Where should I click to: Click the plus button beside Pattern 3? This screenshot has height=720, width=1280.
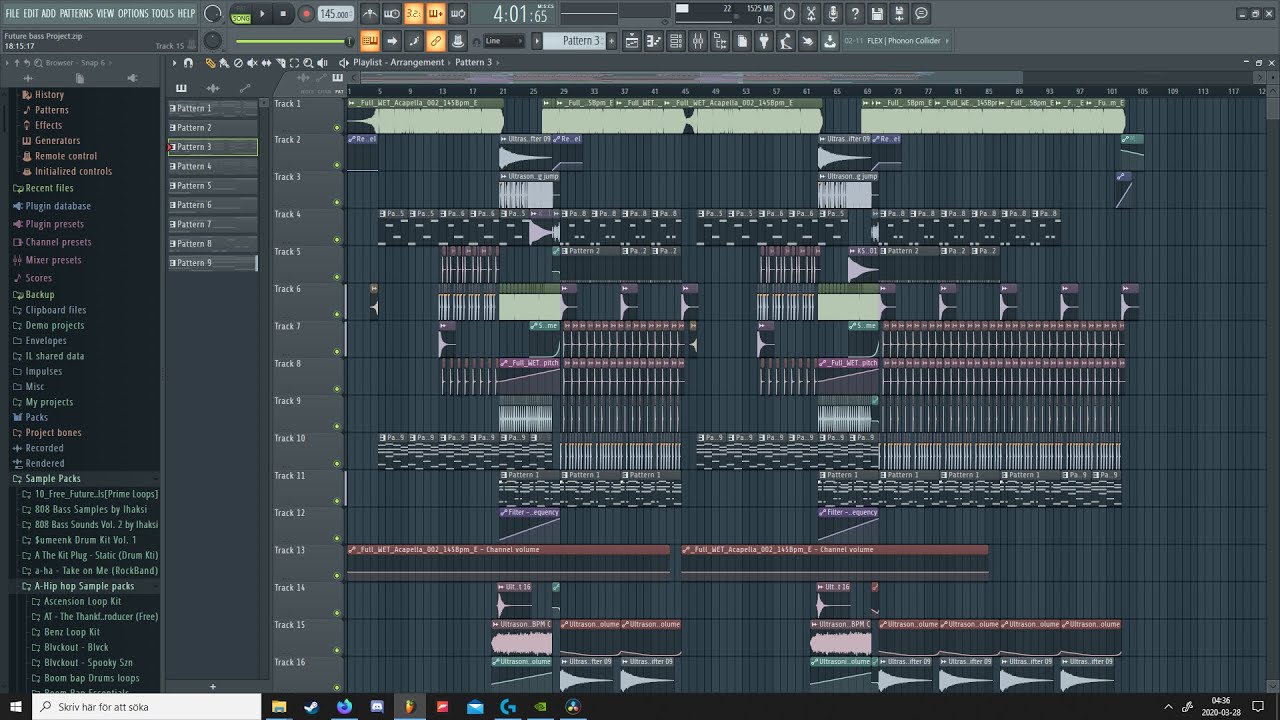pyautogui.click(x=611, y=41)
